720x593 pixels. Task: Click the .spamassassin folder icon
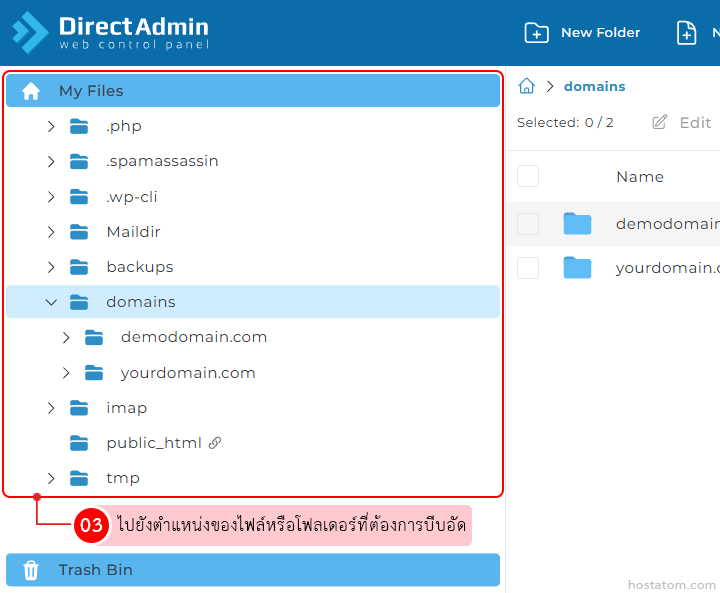[x=79, y=162]
